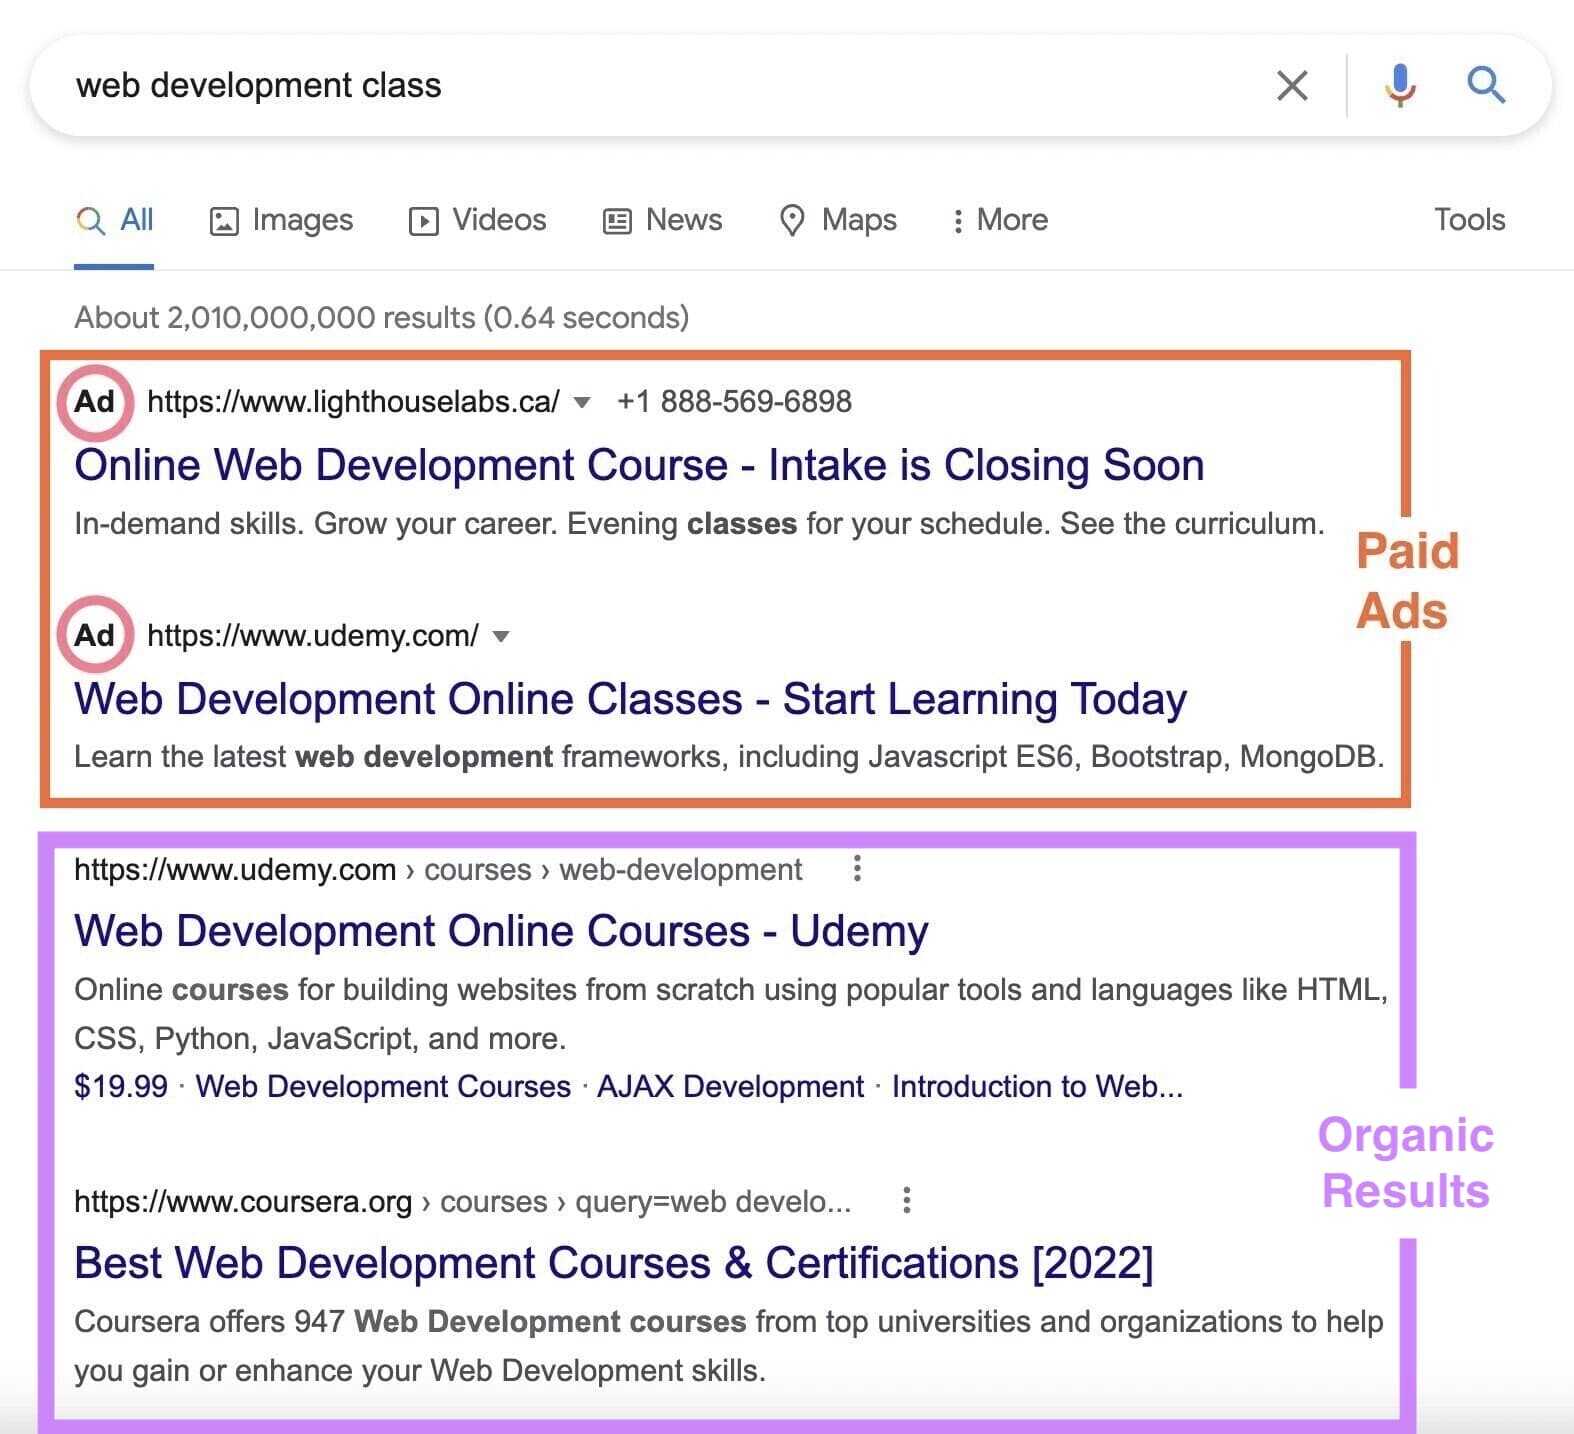
Task: Open 'Web Development Online Courses - Udemy' result
Action: coord(501,931)
